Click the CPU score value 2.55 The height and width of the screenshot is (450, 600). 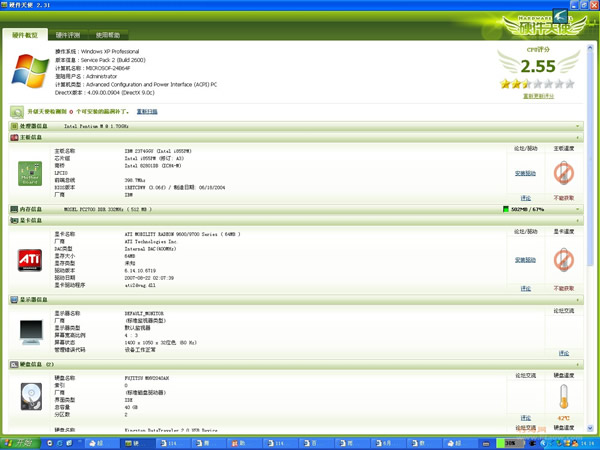538,67
